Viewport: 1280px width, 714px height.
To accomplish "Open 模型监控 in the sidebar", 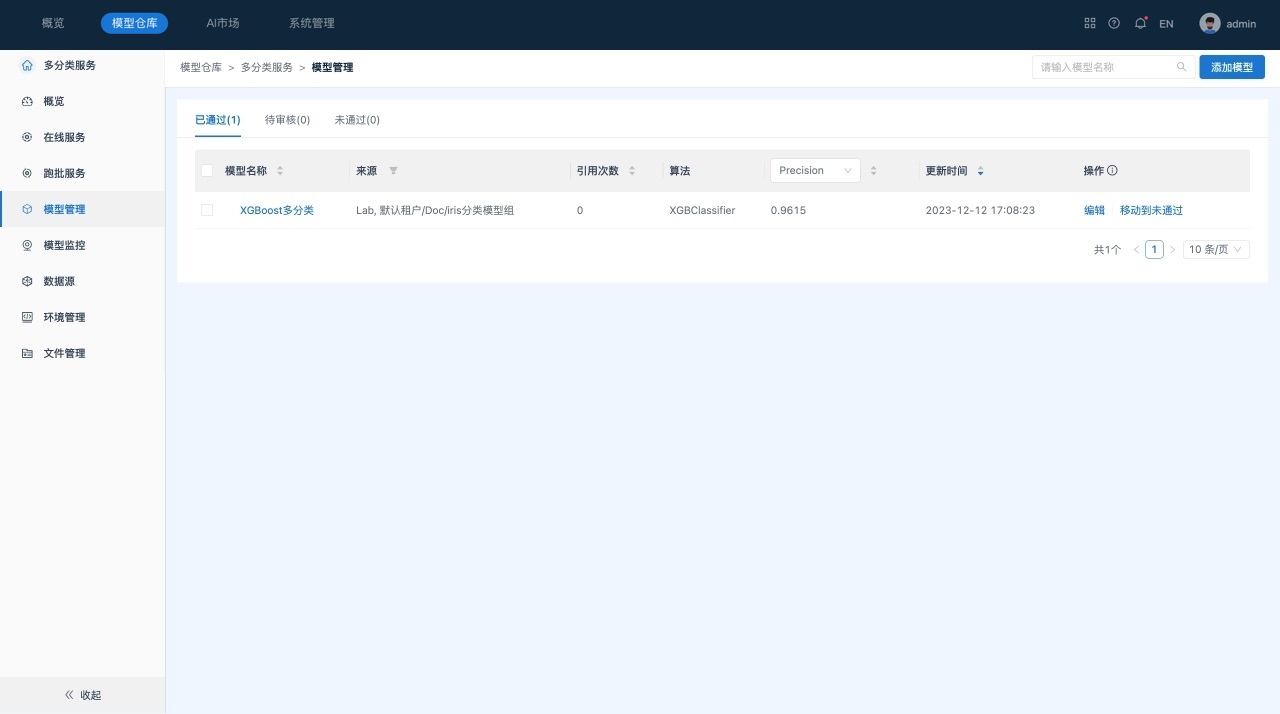I will 64,245.
